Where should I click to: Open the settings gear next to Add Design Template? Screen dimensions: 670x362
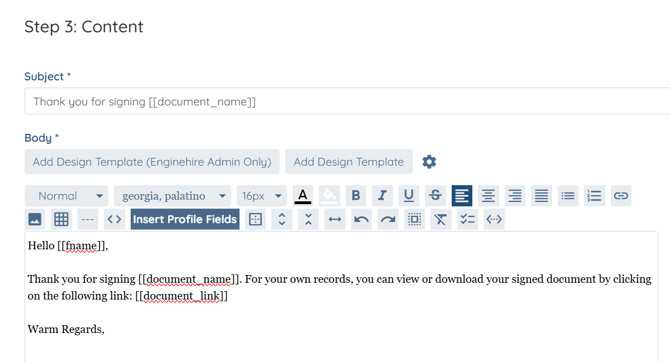tap(429, 162)
